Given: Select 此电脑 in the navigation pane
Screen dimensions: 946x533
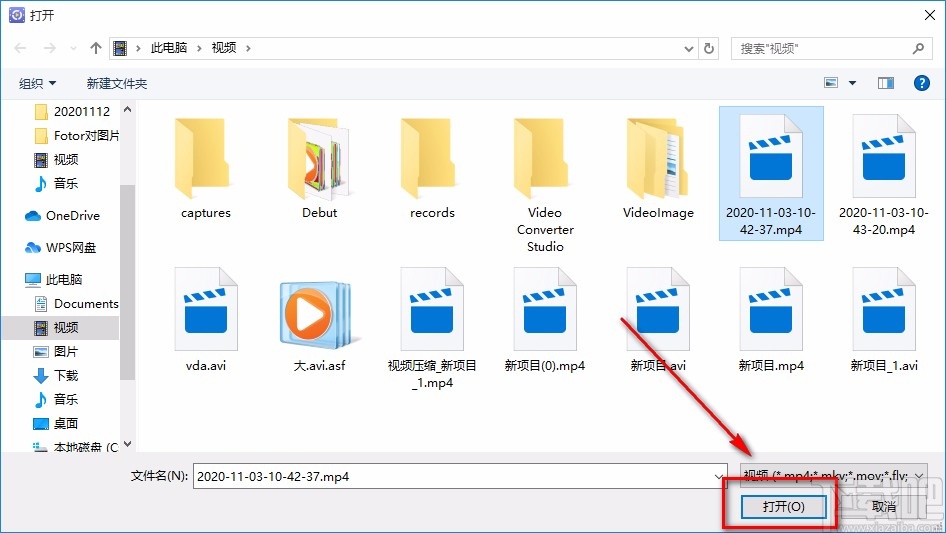Looking at the screenshot, I should point(53,279).
